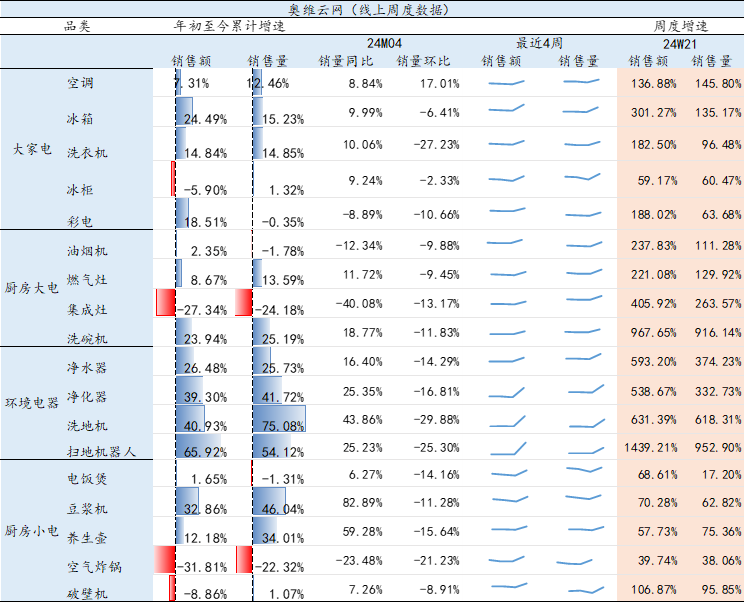Viewport: 745px width, 603px height.
Task: Select the -25.30% value for 扫地机器人
Action: coord(436,448)
